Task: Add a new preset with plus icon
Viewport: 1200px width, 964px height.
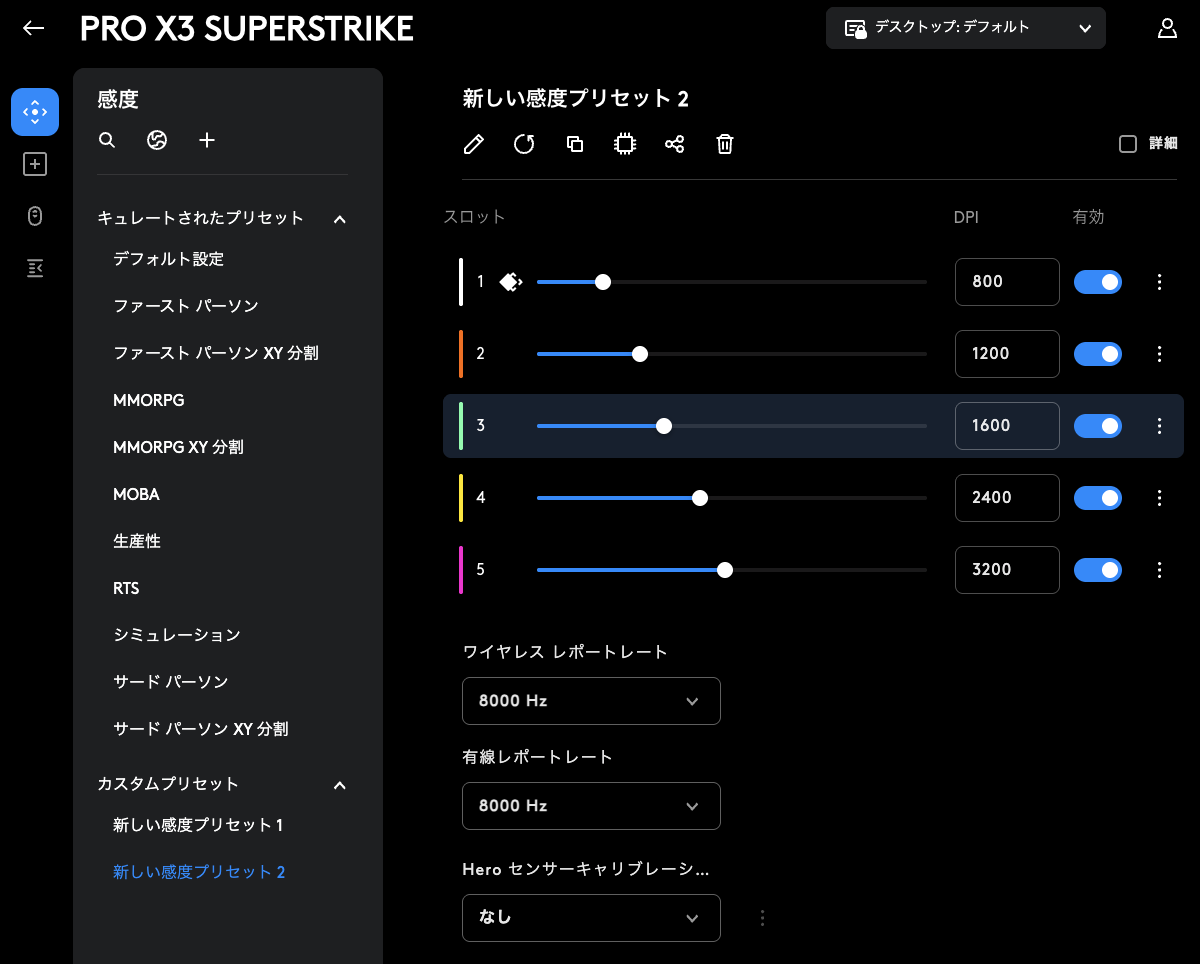Action: tap(207, 140)
